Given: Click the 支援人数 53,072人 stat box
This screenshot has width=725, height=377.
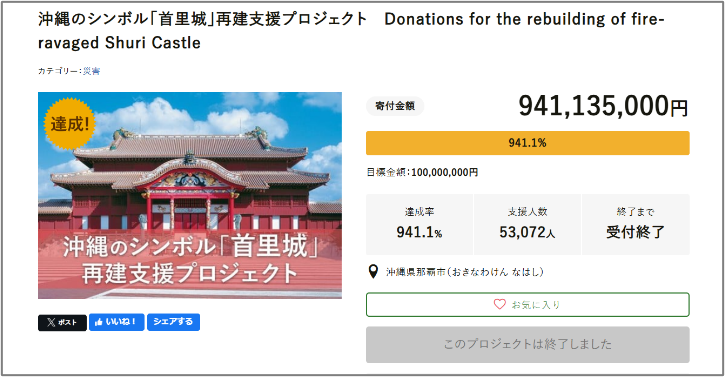Looking at the screenshot, I should coord(528,224).
